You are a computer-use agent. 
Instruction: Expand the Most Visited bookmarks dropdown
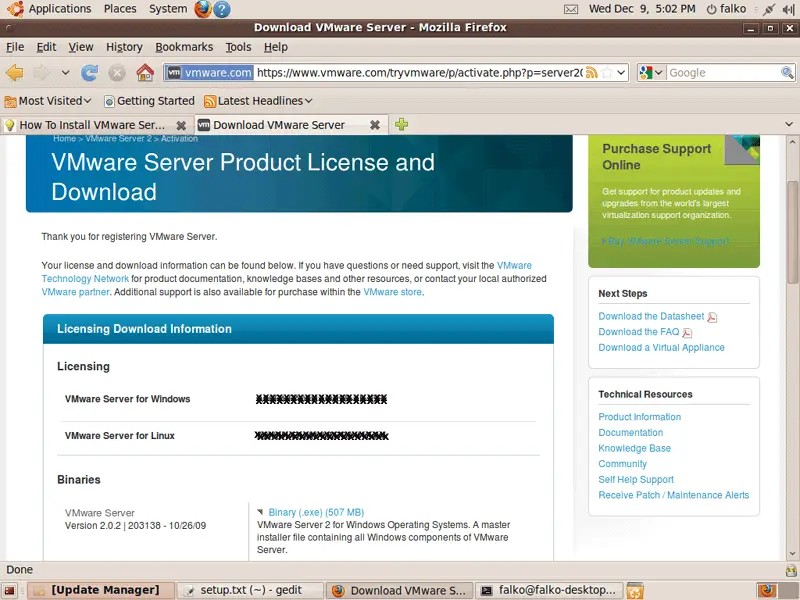coord(87,101)
